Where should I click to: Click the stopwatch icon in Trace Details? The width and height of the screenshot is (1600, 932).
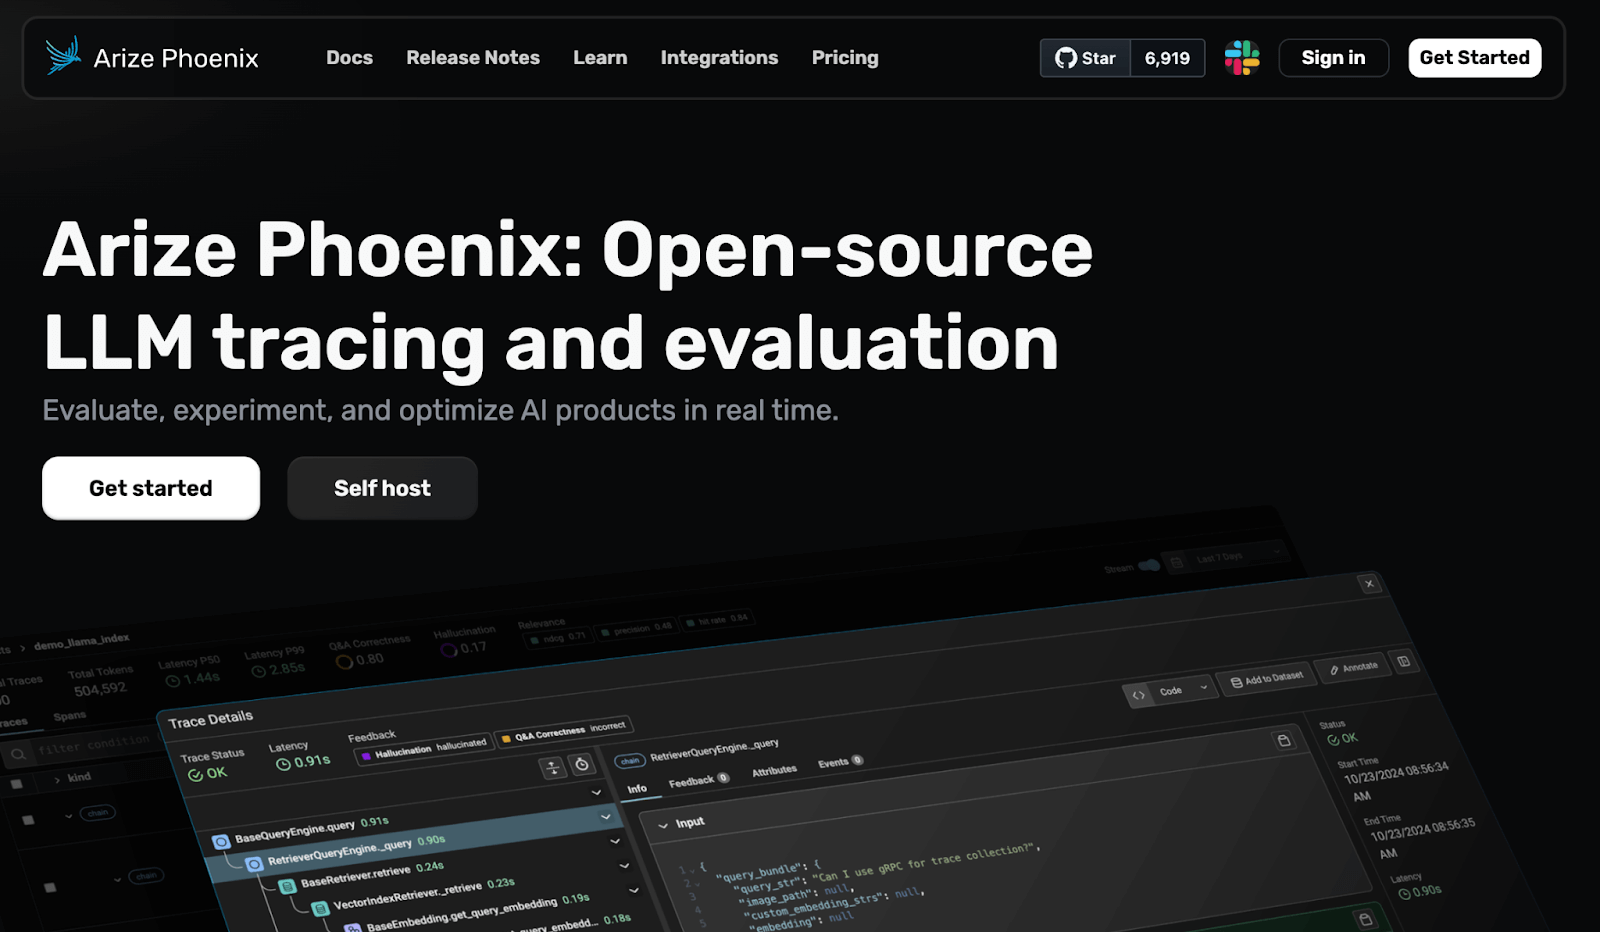pyautogui.click(x=582, y=765)
